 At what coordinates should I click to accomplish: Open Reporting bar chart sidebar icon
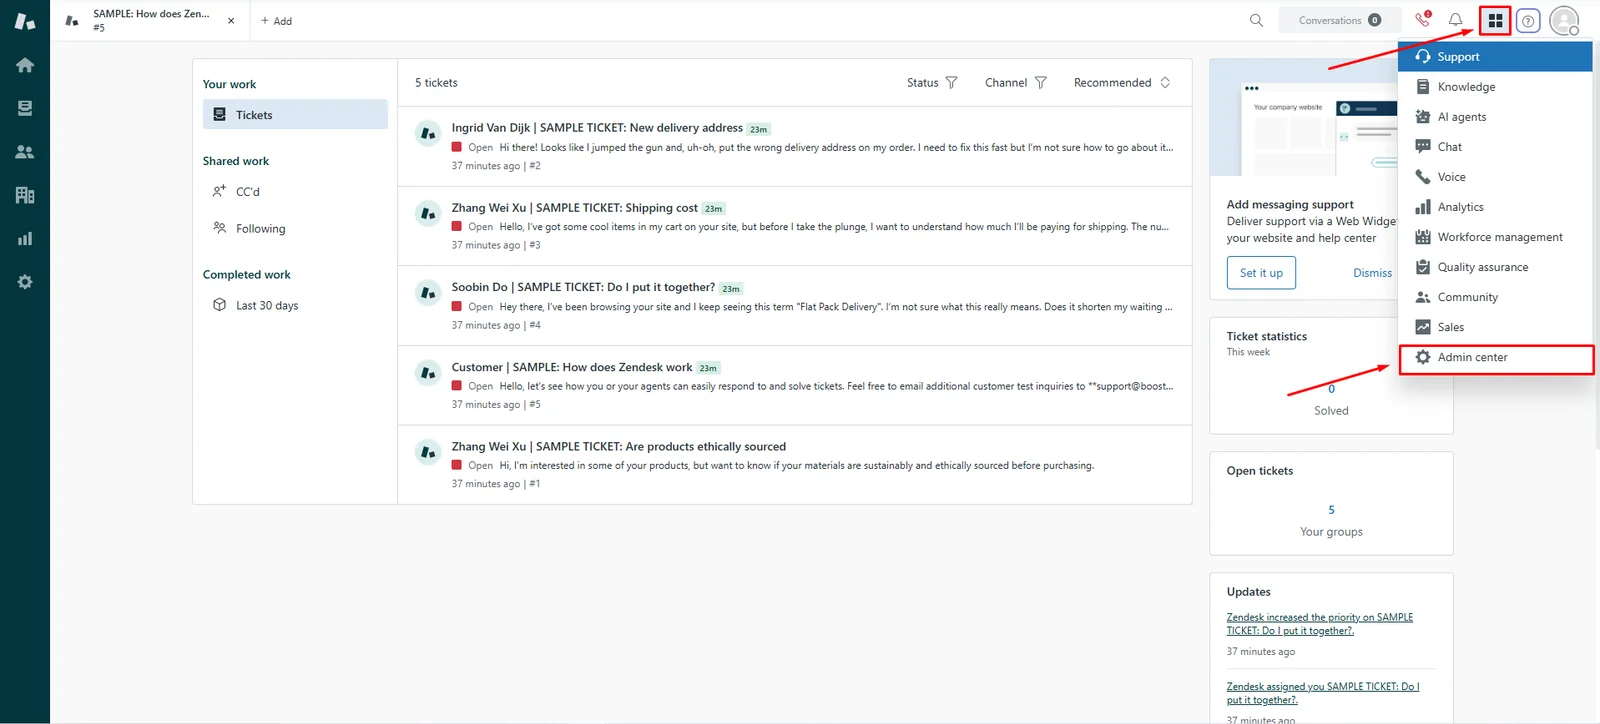click(25, 239)
